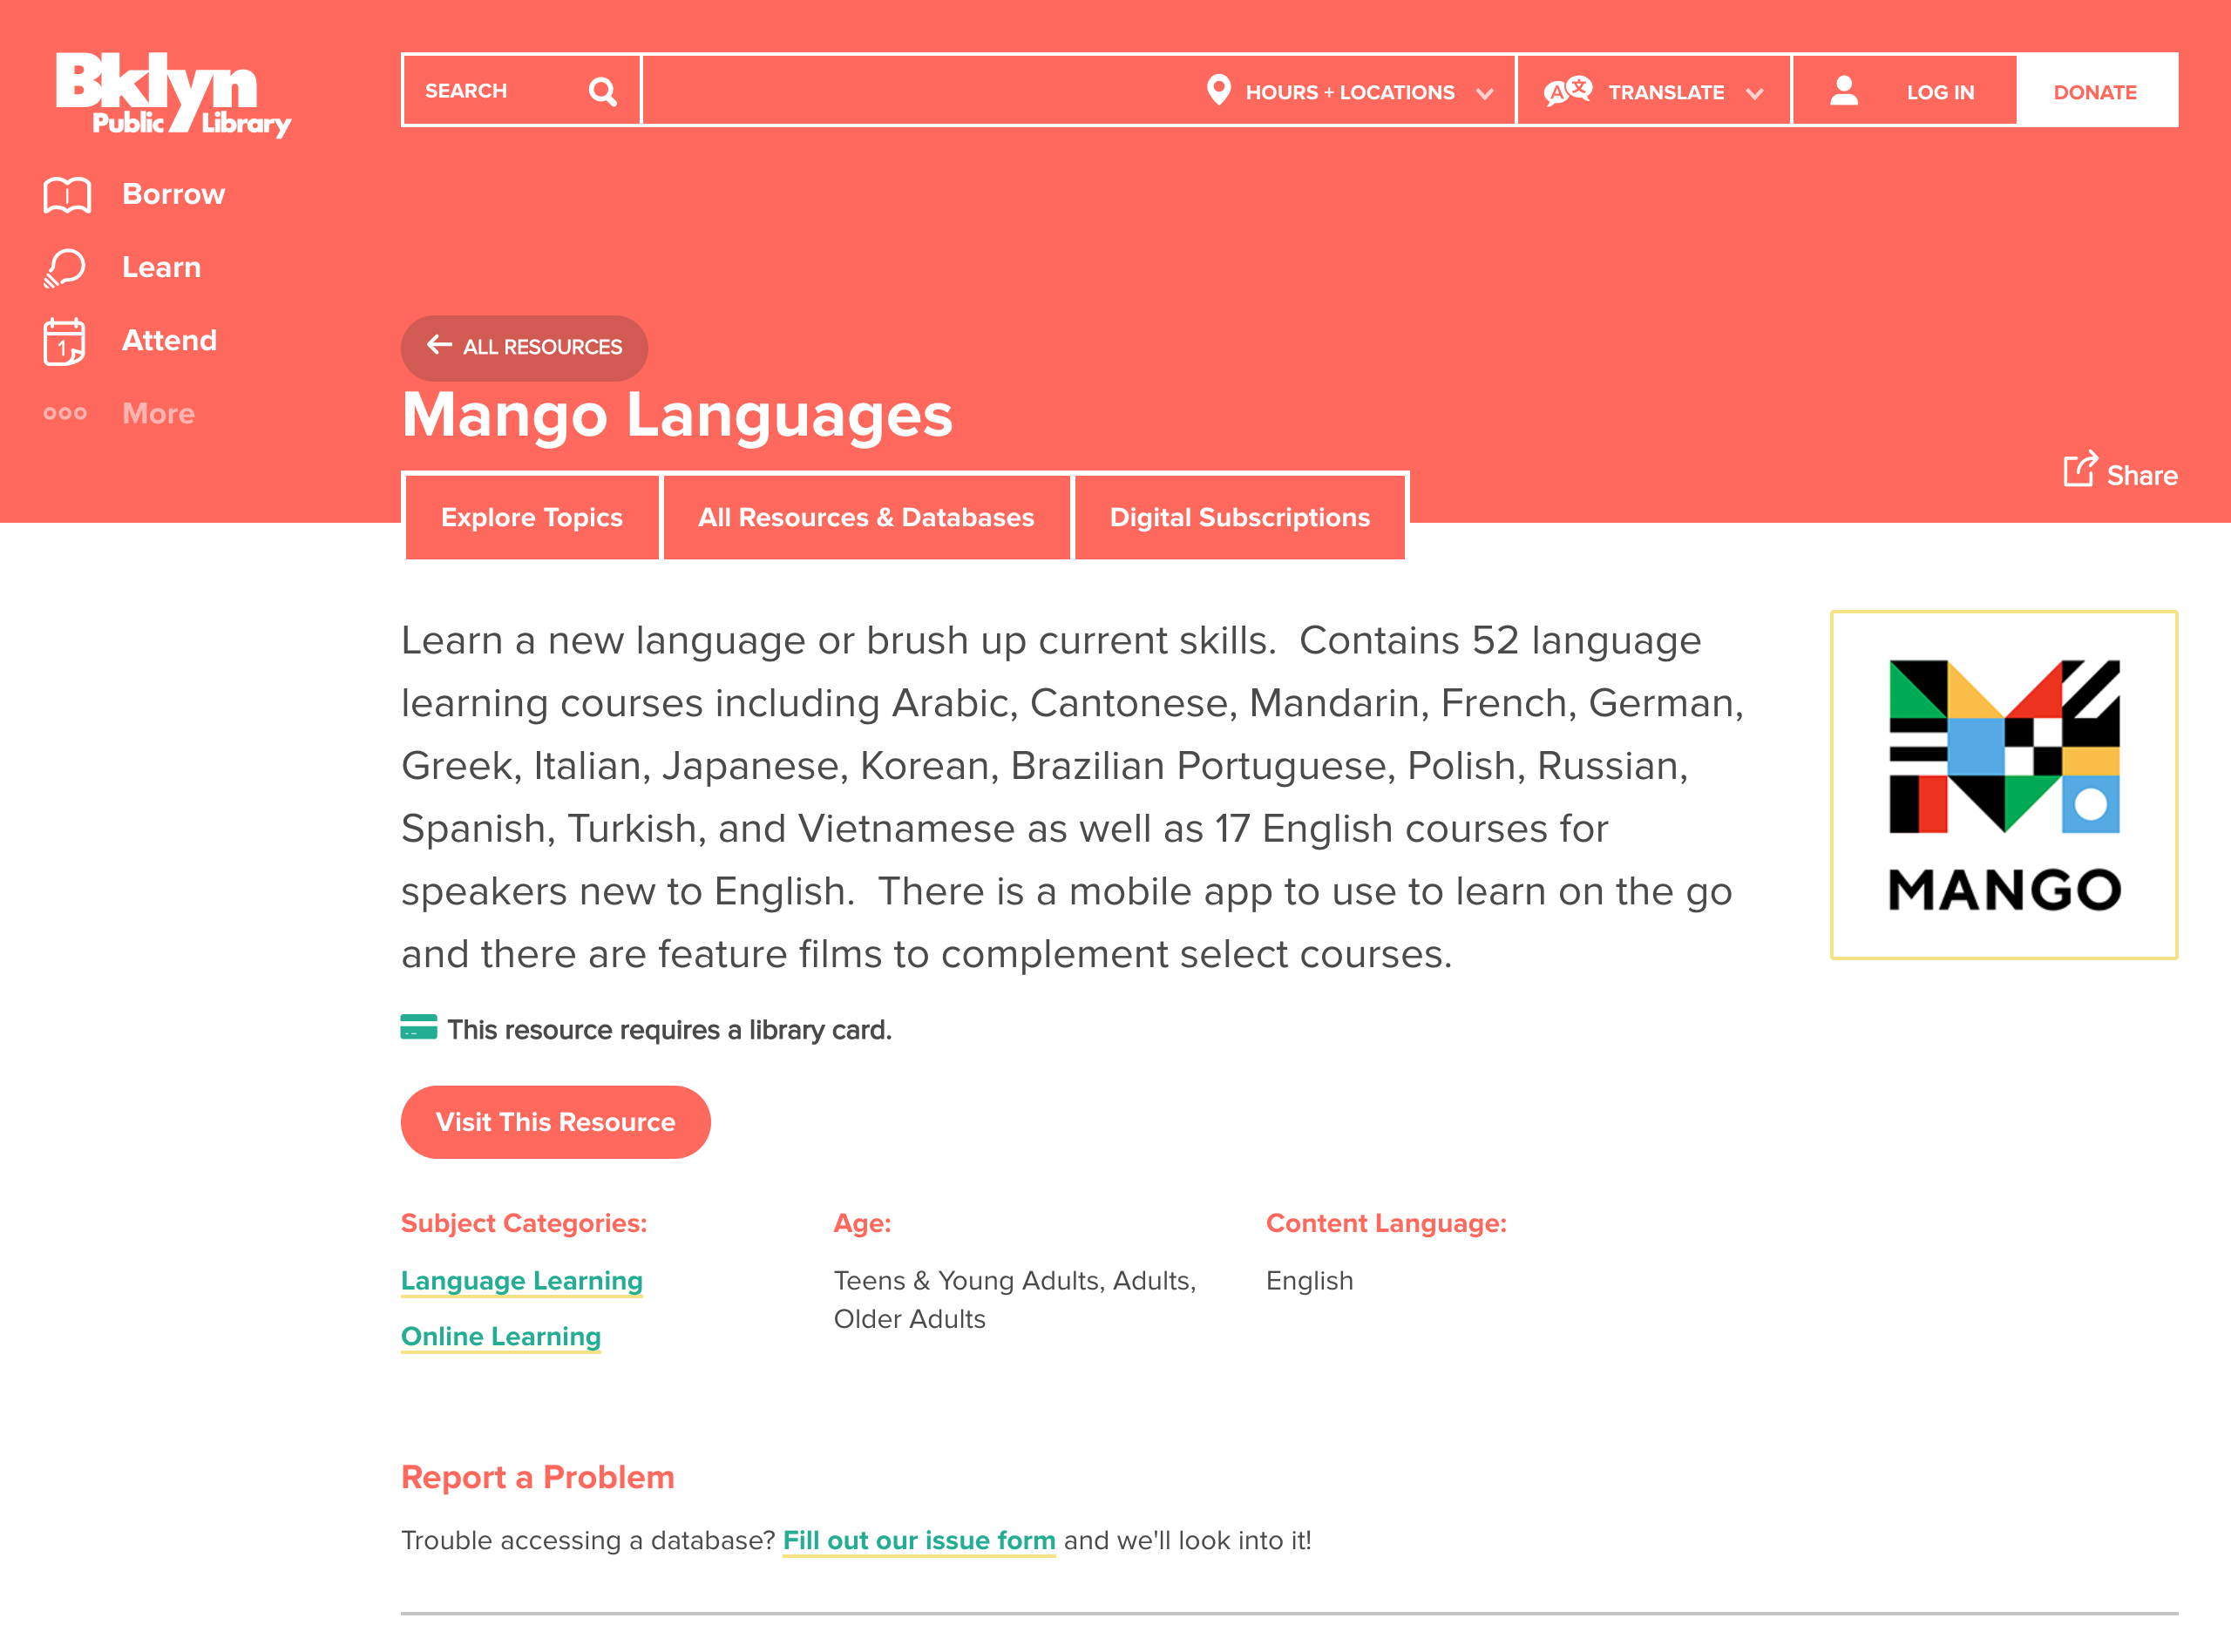Viewport: 2231px width, 1652px height.
Task: Click the Mango logo thumbnail
Action: click(2004, 785)
